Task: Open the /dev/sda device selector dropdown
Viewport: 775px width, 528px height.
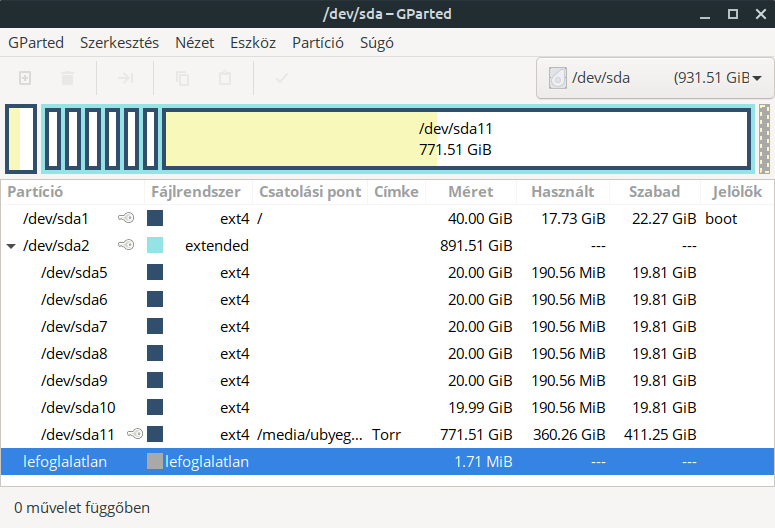Action: (655, 78)
